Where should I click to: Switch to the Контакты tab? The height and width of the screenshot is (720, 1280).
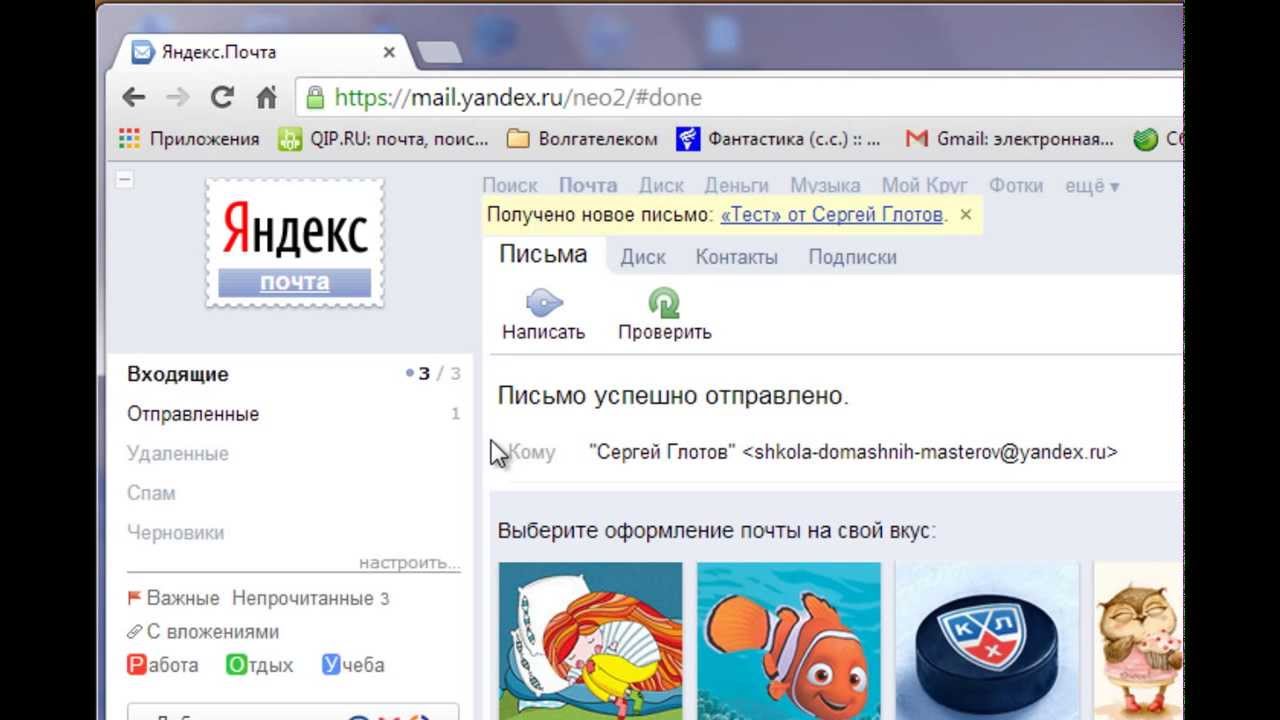tap(736, 257)
